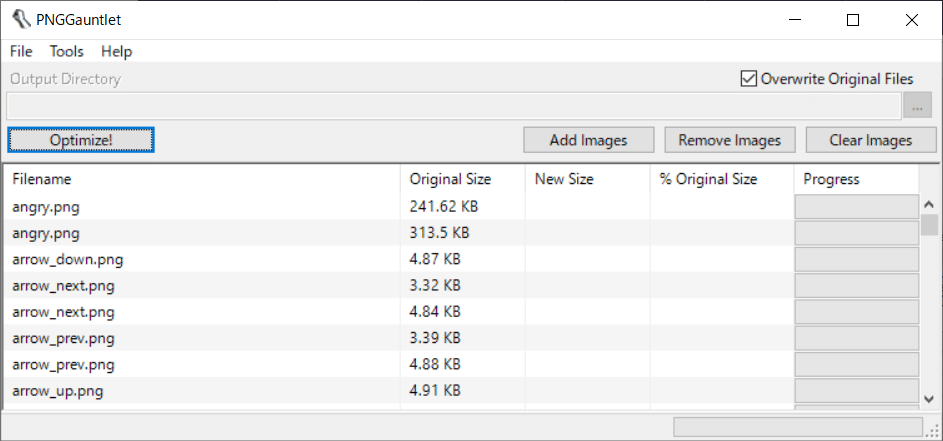Click scrollbar down arrow in file list

point(929,398)
